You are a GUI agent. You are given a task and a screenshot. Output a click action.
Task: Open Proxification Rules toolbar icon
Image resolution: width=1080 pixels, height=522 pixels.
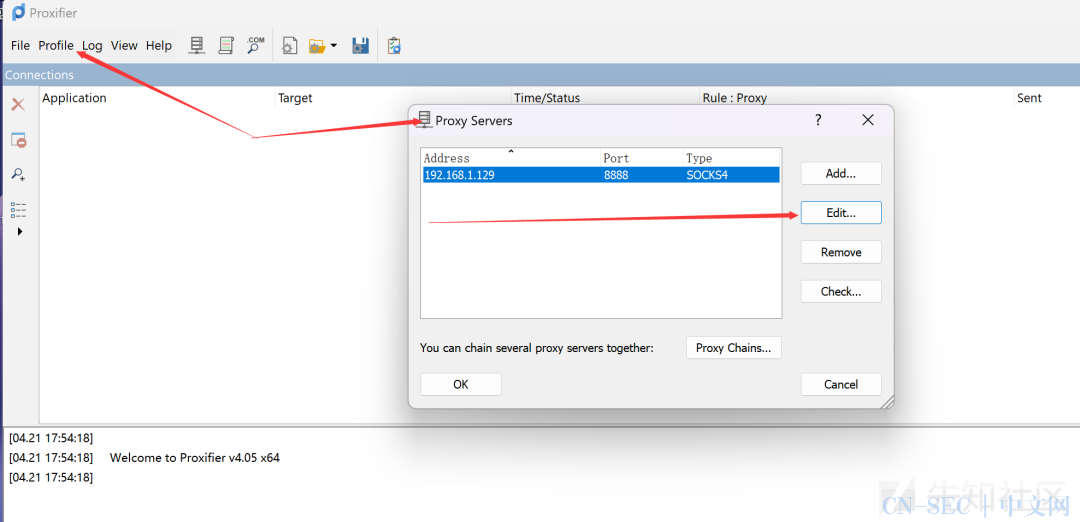point(226,45)
